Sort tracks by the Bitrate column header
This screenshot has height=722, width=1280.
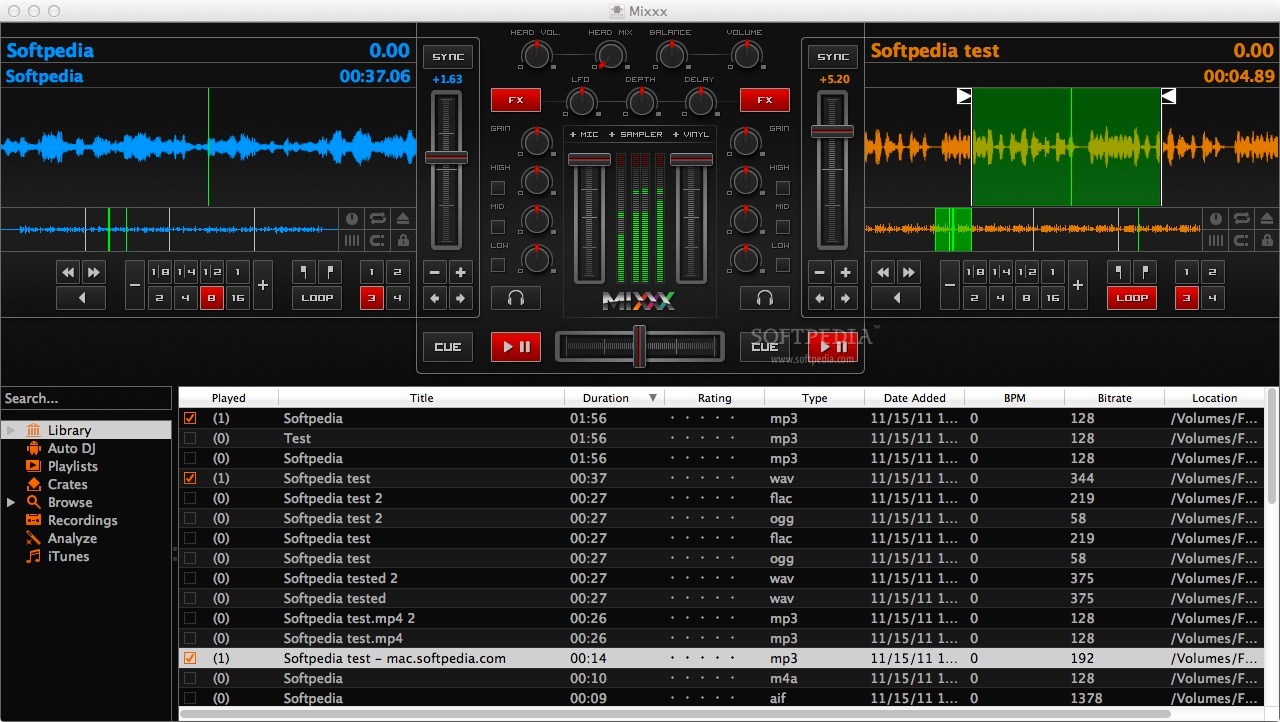pyautogui.click(x=1114, y=398)
